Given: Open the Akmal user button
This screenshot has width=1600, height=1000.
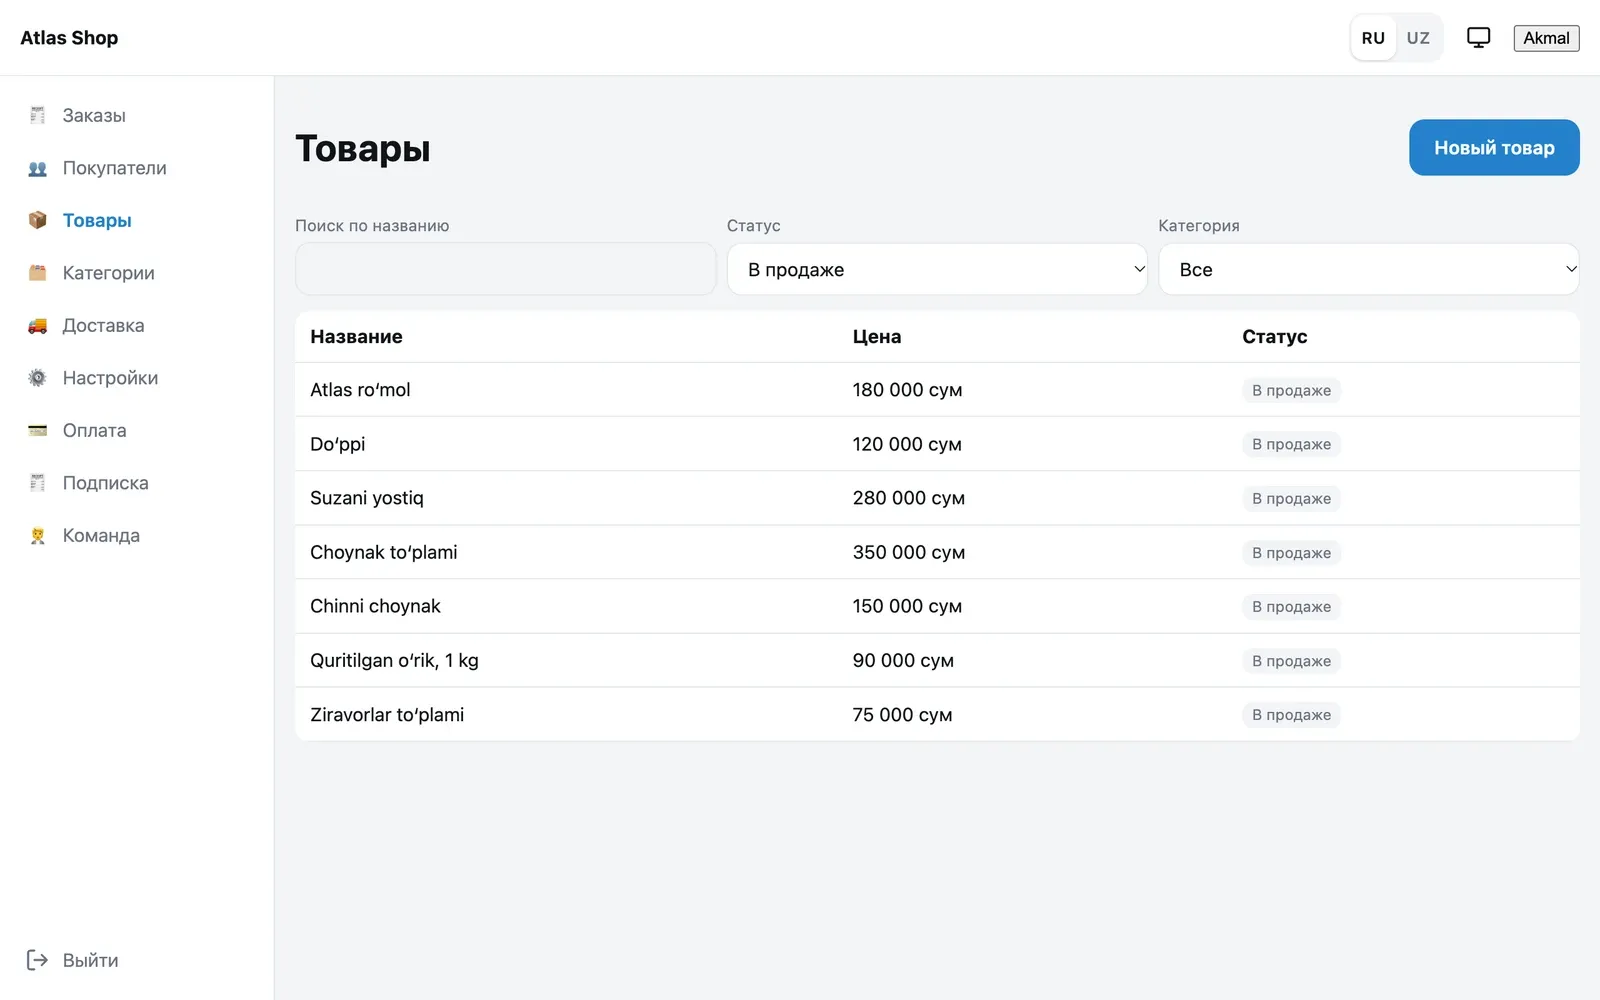Looking at the screenshot, I should 1546,38.
